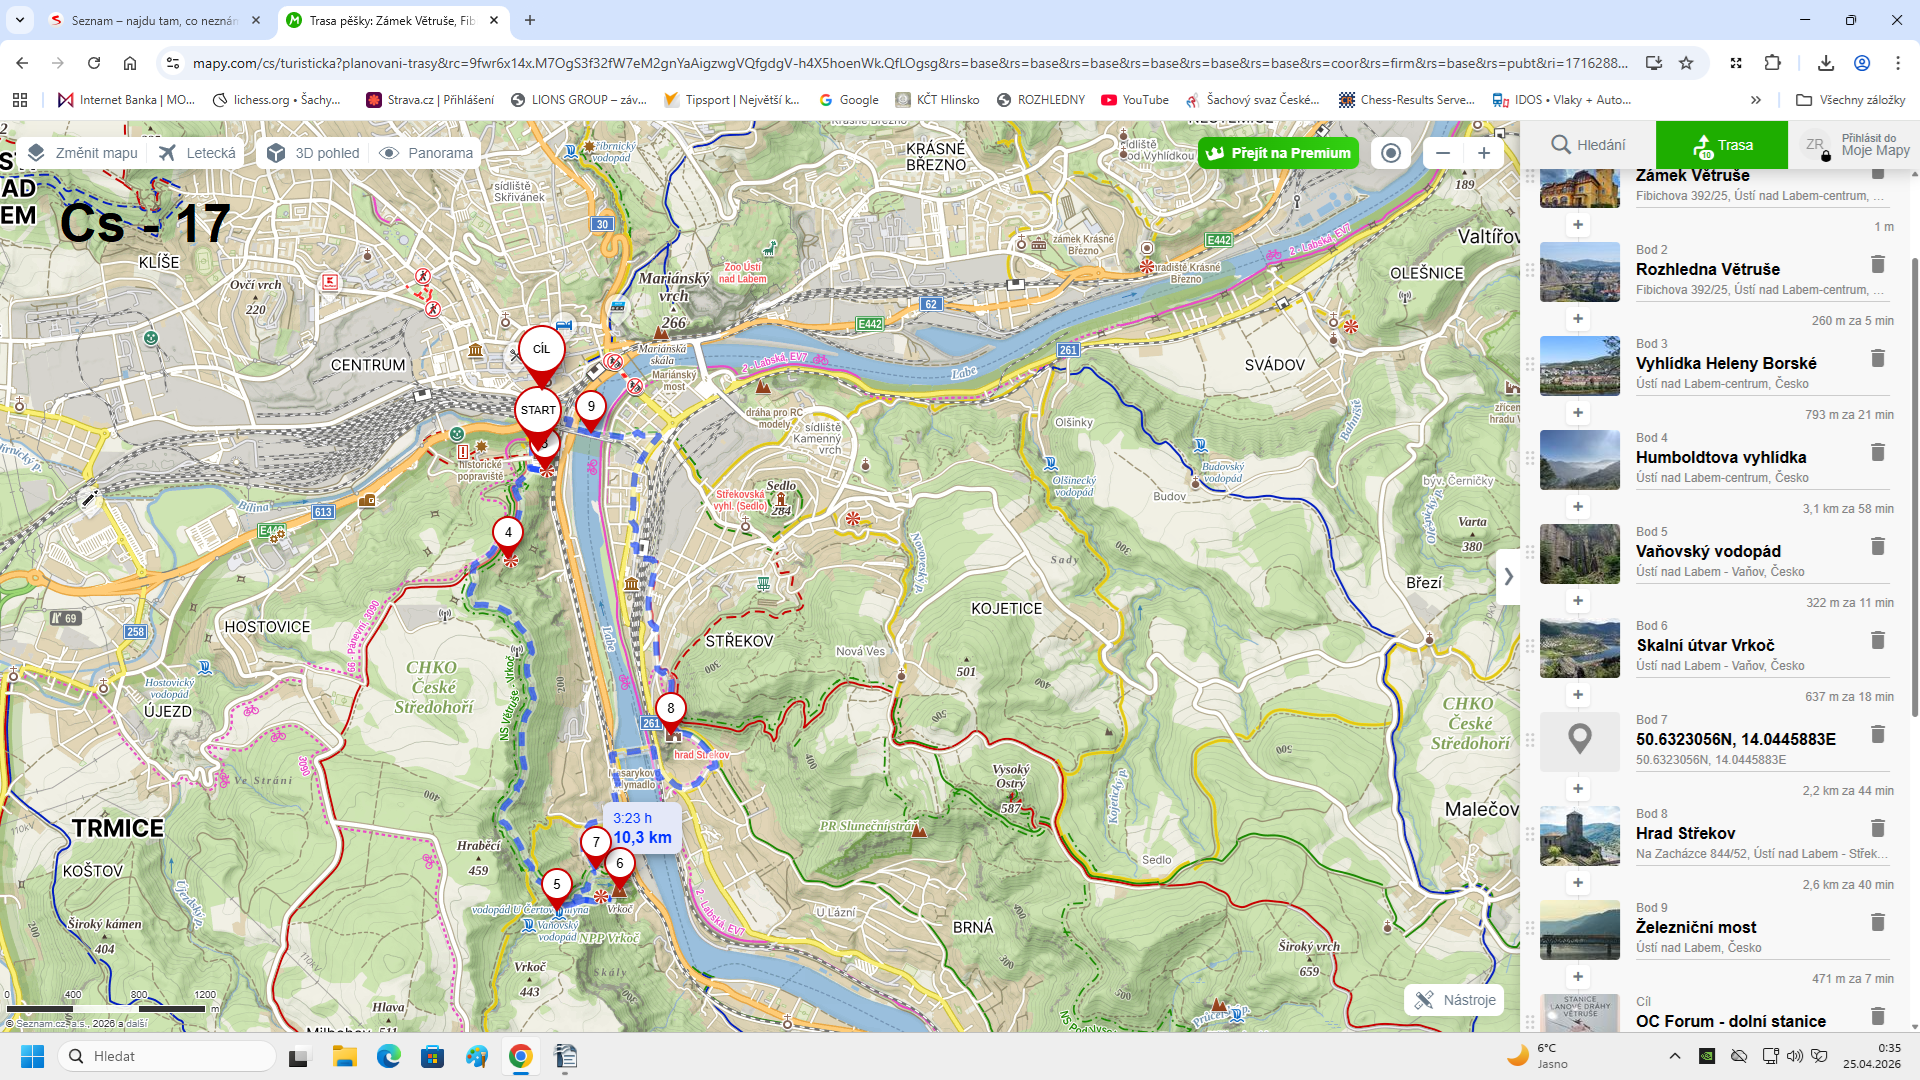The width and height of the screenshot is (1920, 1080).
Task: Open Změnit mapu layer selector
Action: 83,153
